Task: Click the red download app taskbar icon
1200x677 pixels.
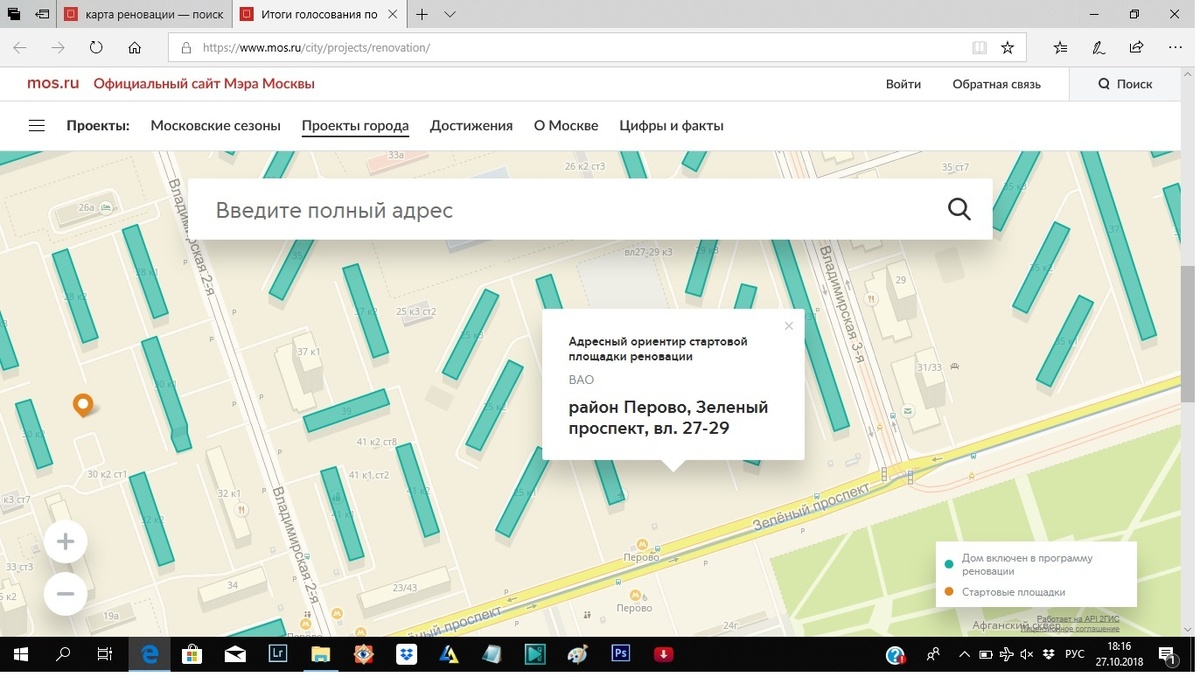Action: [x=663, y=654]
